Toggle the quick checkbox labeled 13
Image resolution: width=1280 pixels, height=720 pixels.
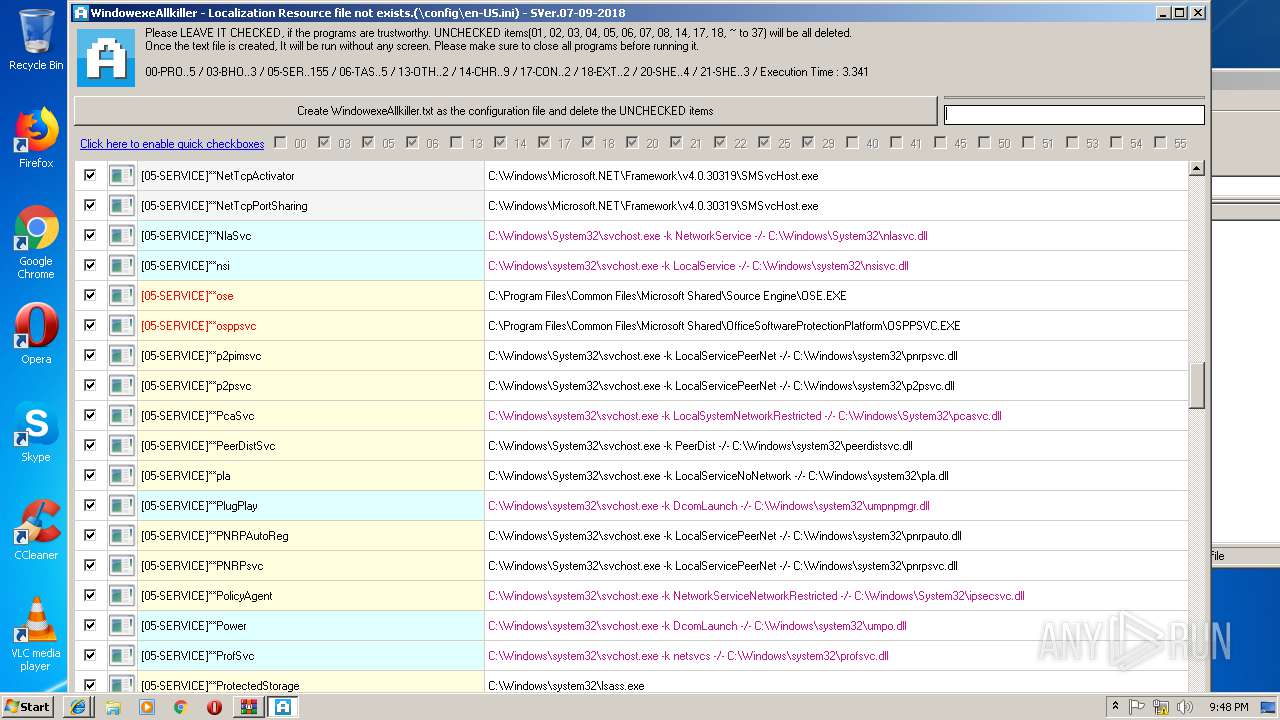[x=456, y=143]
